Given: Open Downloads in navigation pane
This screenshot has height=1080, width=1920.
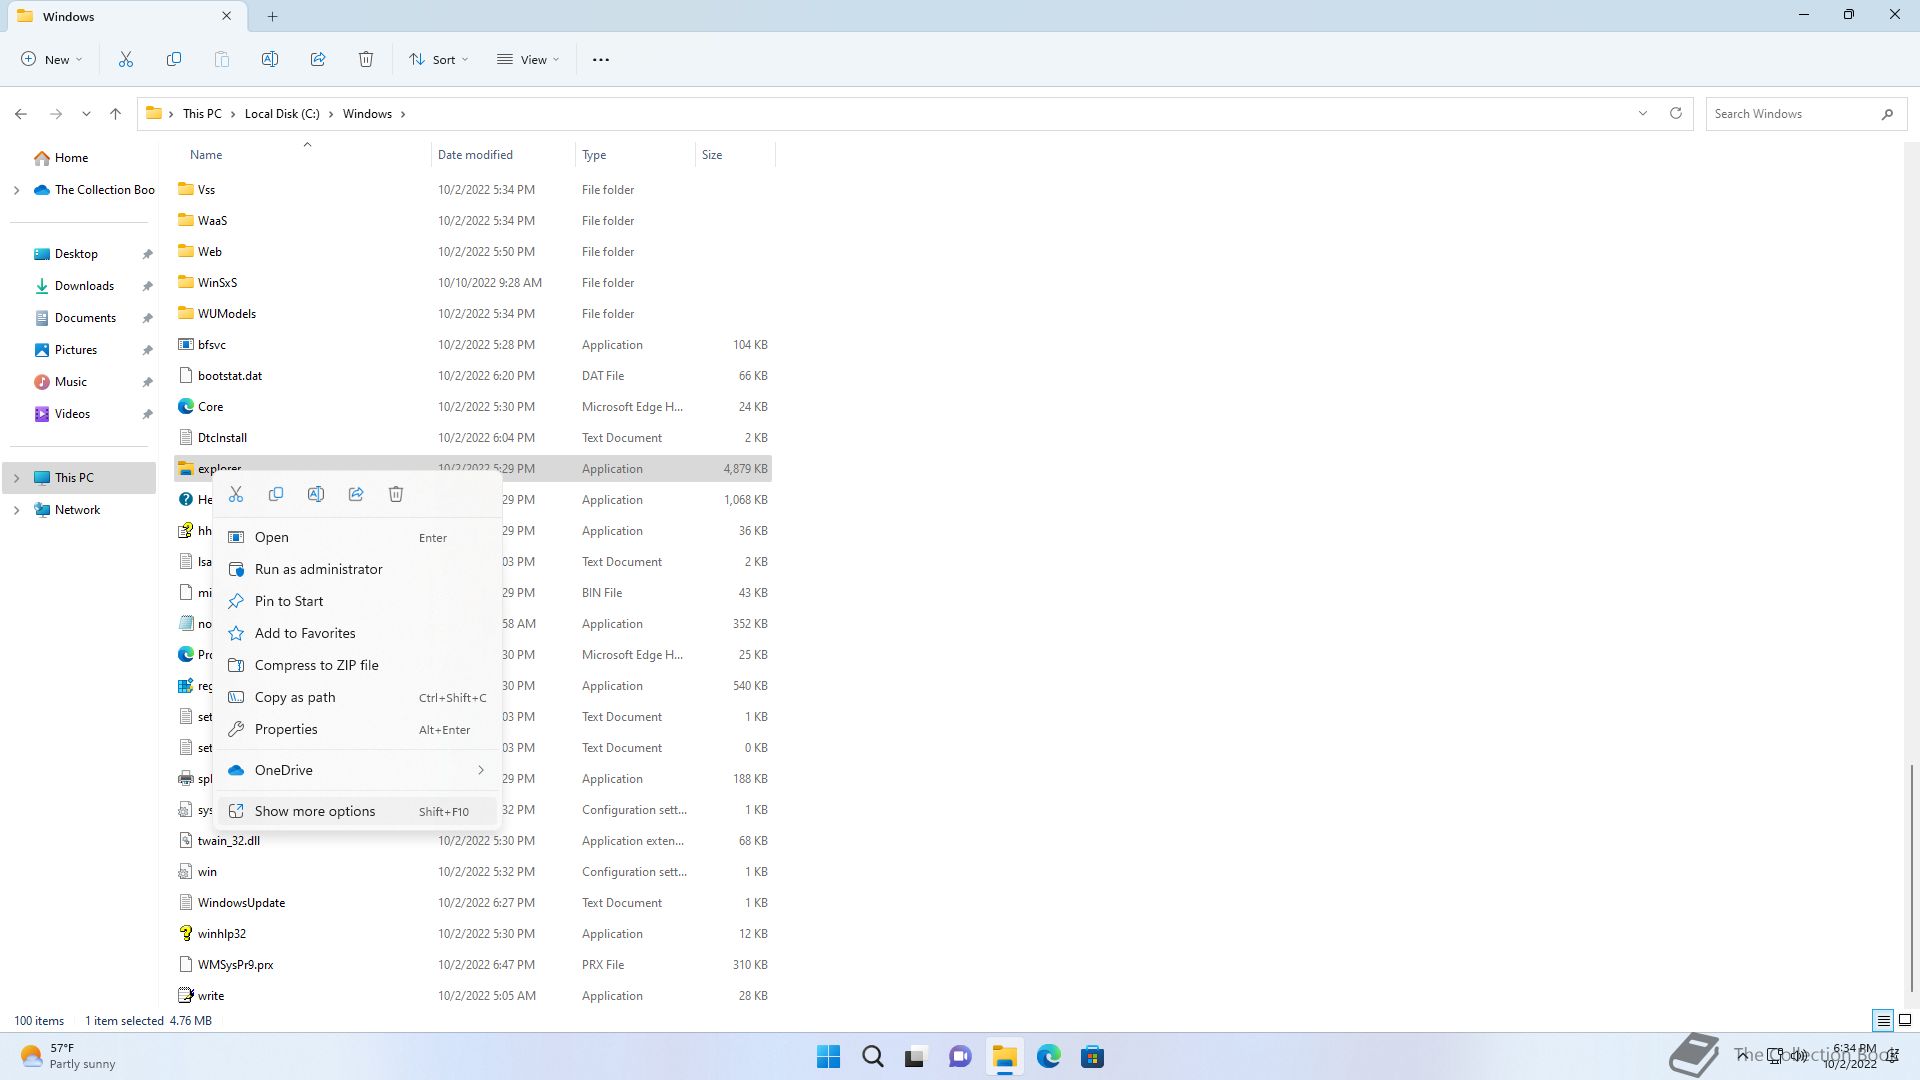Looking at the screenshot, I should [x=80, y=286].
